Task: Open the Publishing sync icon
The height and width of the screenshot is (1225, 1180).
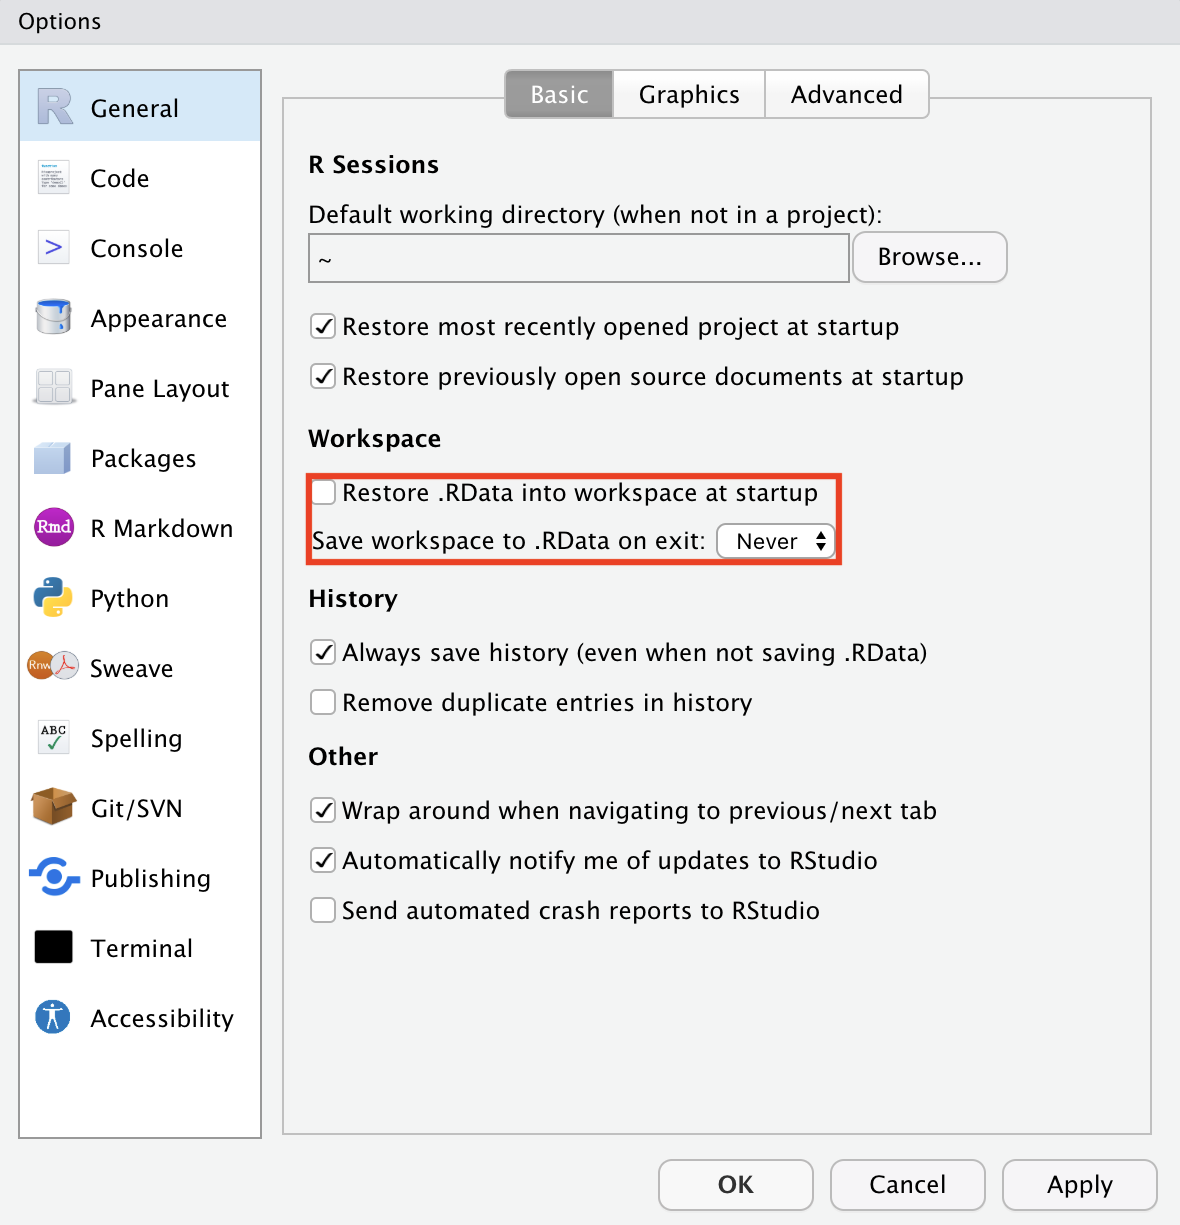Action: tap(54, 877)
